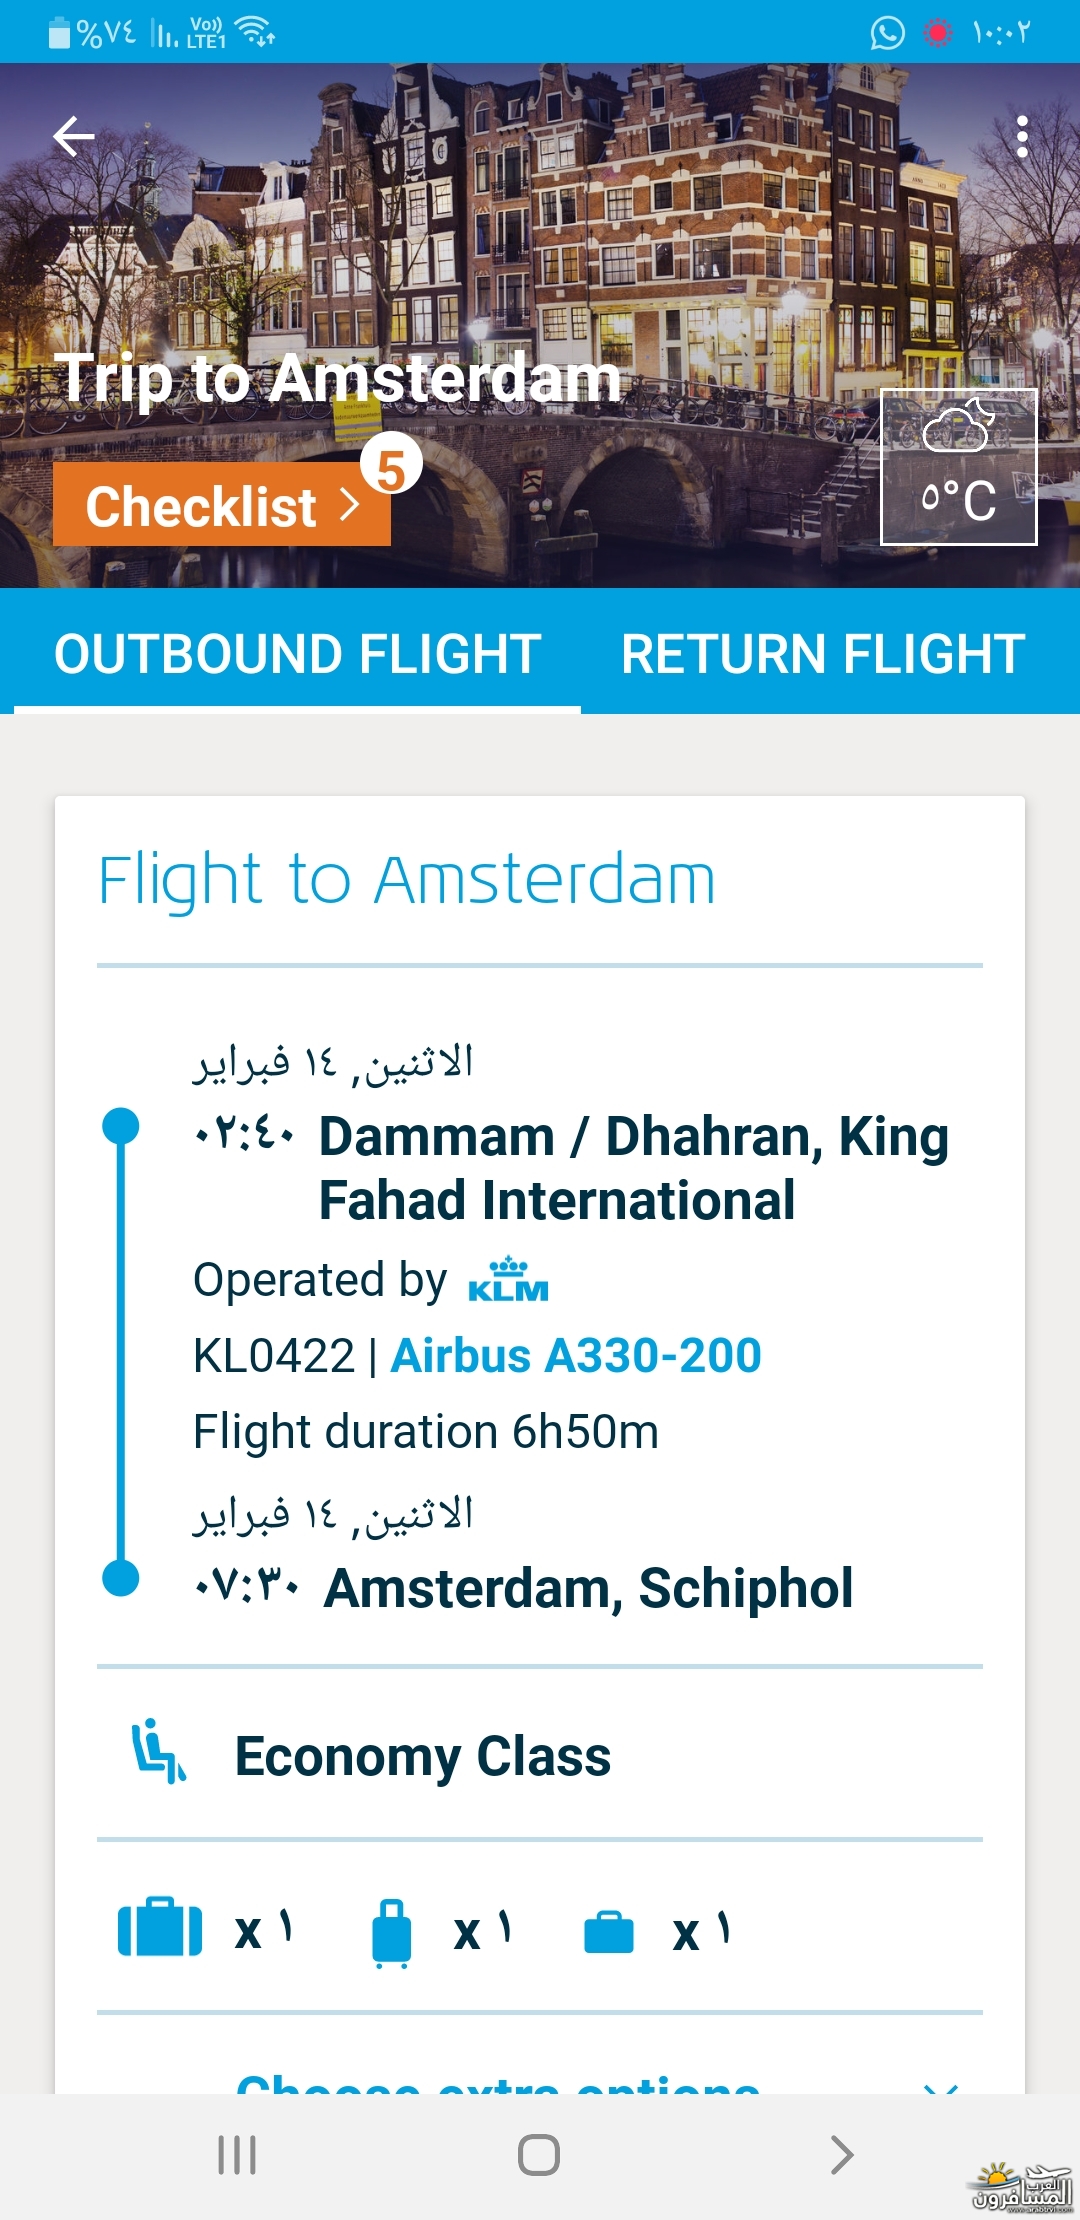This screenshot has width=1080, height=2220.
Task: Tap the Economy Class seat icon
Action: 159,1752
